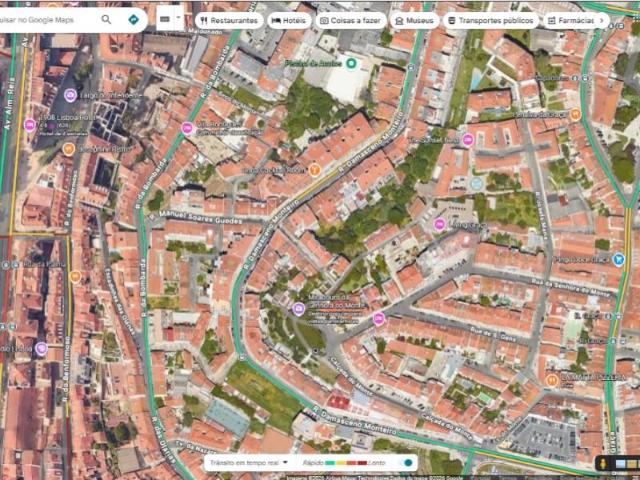Click the Transportes públicos chip
640x480 pixels.
tap(492, 20)
